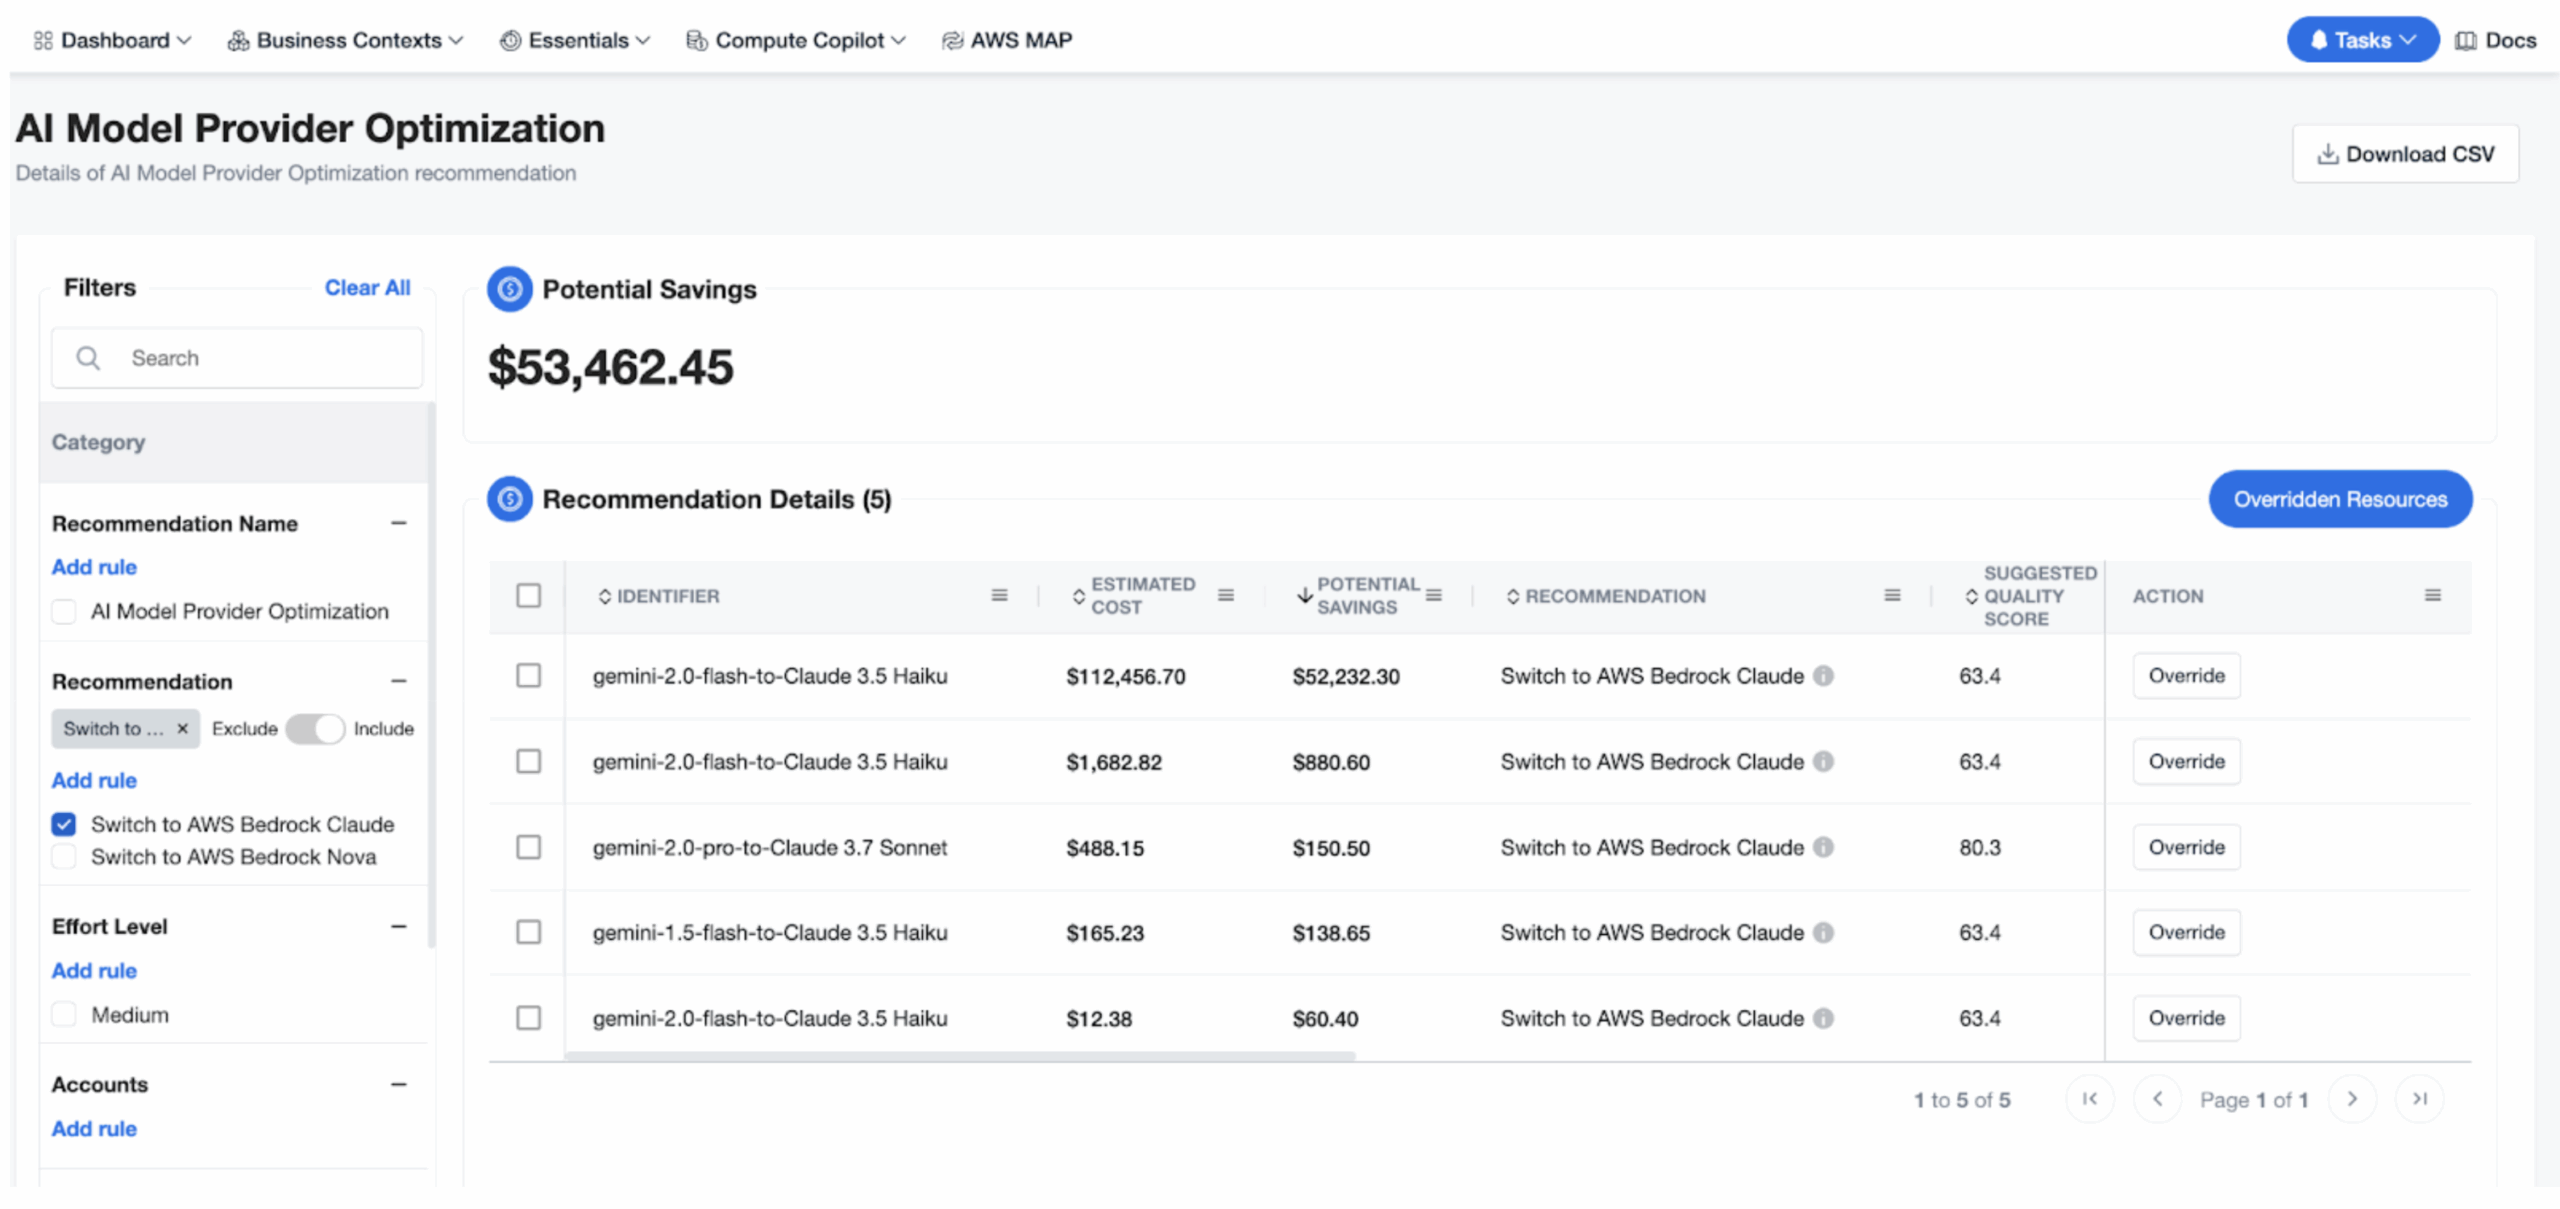Click info icon in gemini-2.0-pro row
2560x1209 pixels.
click(x=1824, y=847)
